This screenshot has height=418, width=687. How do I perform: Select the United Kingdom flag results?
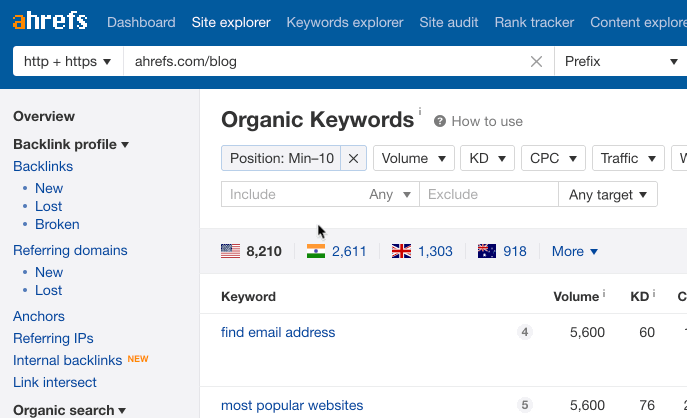401,251
